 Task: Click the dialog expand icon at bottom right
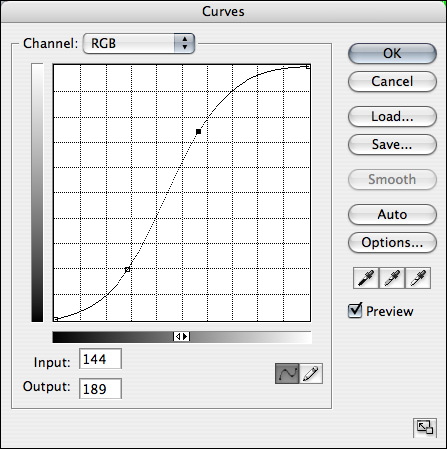[x=425, y=427]
